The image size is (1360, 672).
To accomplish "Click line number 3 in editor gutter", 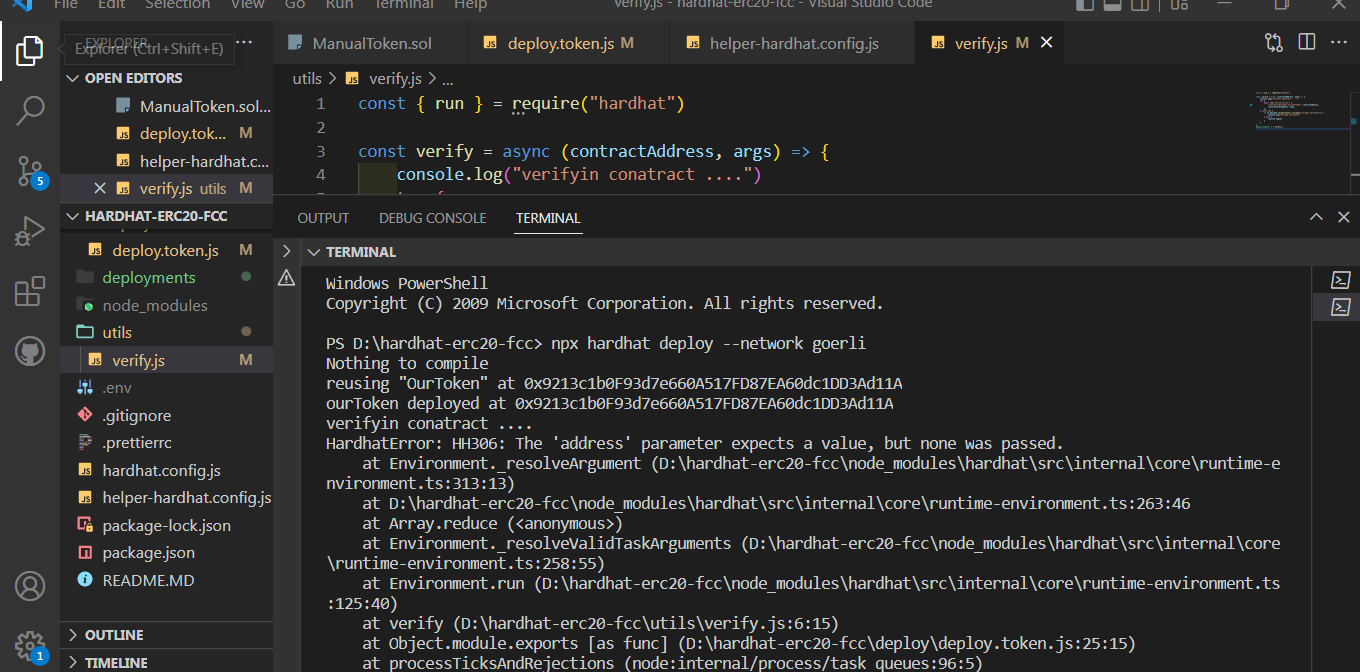I will click(x=320, y=152).
